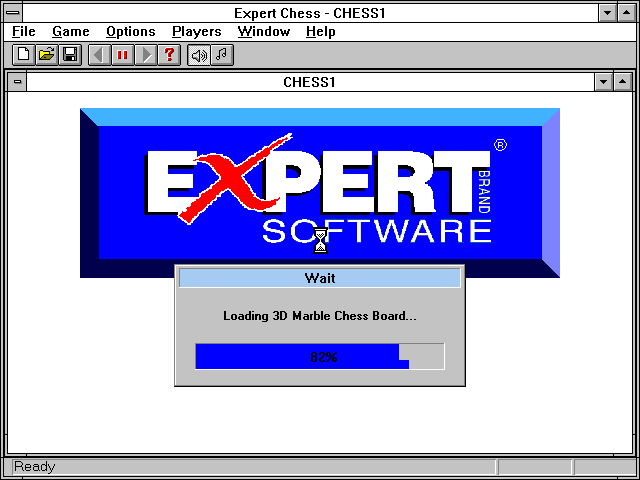Open the Expert Chess system control menu
Screen dimensions: 640x480
(12, 12)
